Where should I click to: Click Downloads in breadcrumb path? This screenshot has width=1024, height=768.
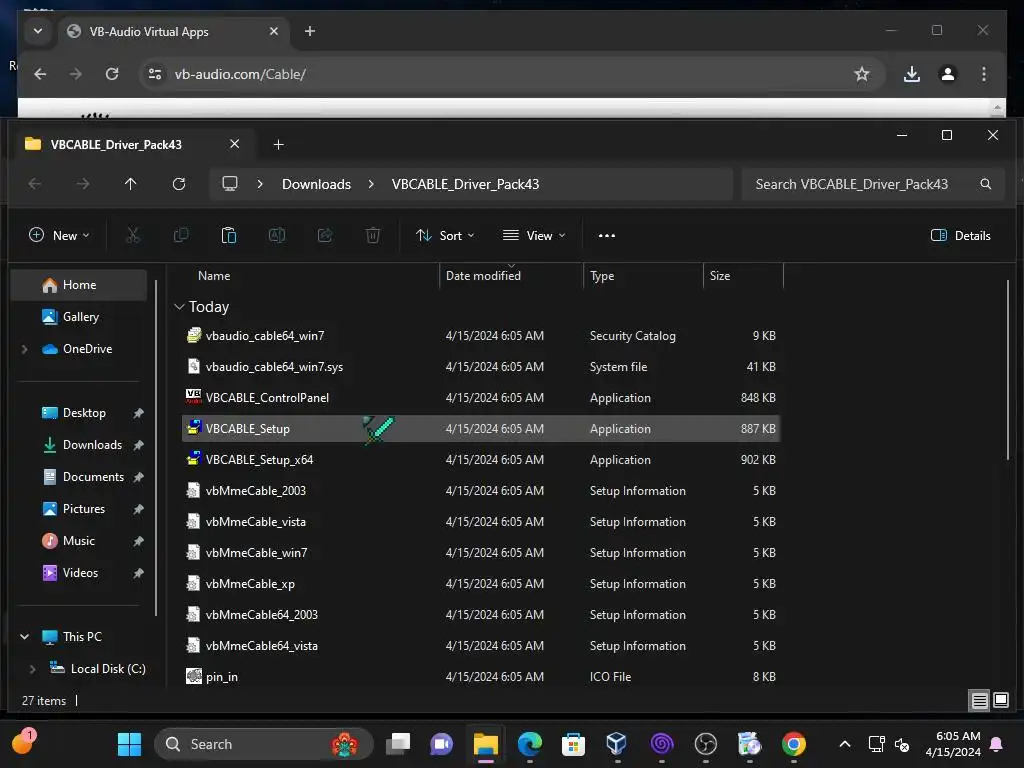point(316,184)
